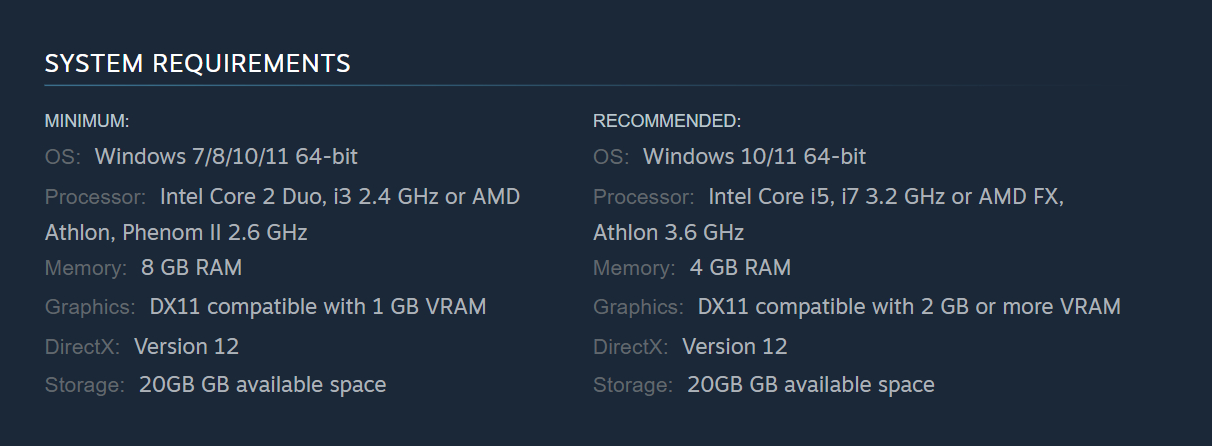Click the RECOMMENDED column label
This screenshot has height=446, width=1212.
click(x=667, y=121)
